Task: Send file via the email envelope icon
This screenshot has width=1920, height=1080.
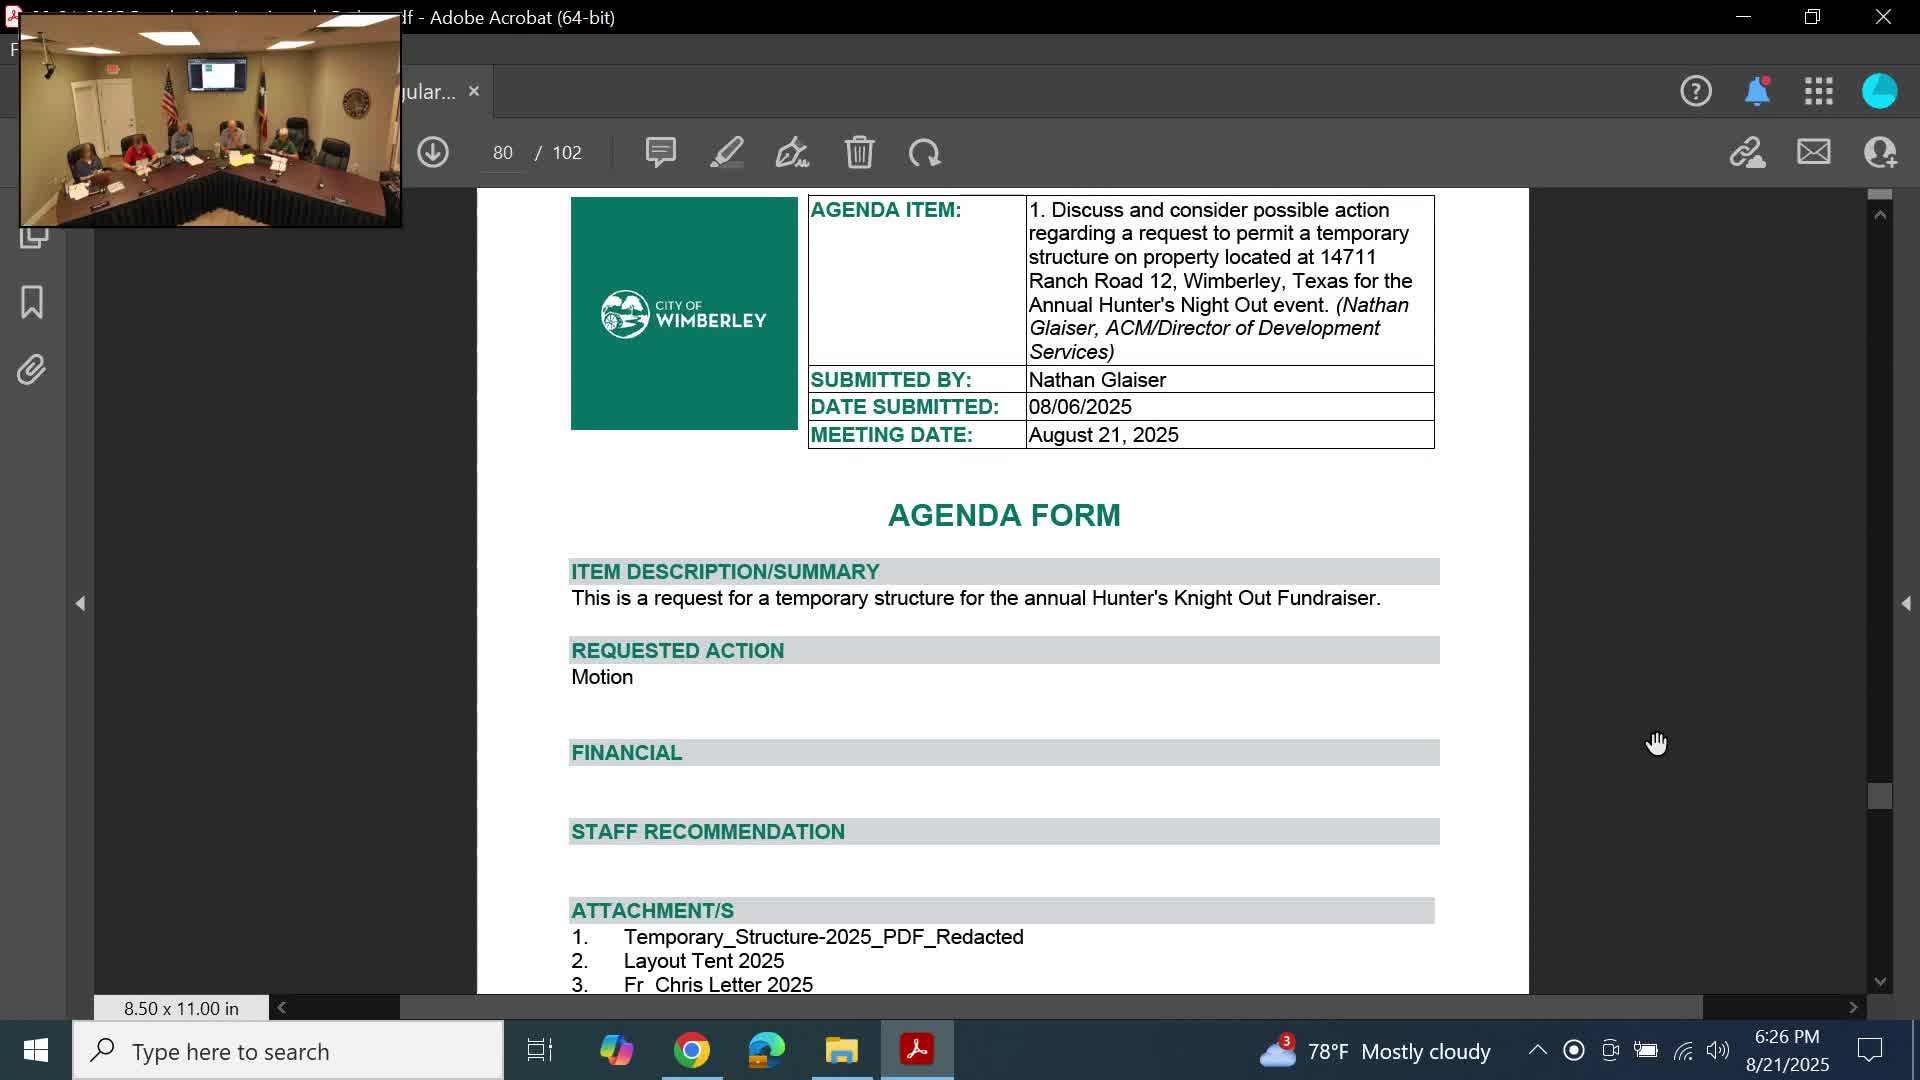Action: click(x=1813, y=152)
